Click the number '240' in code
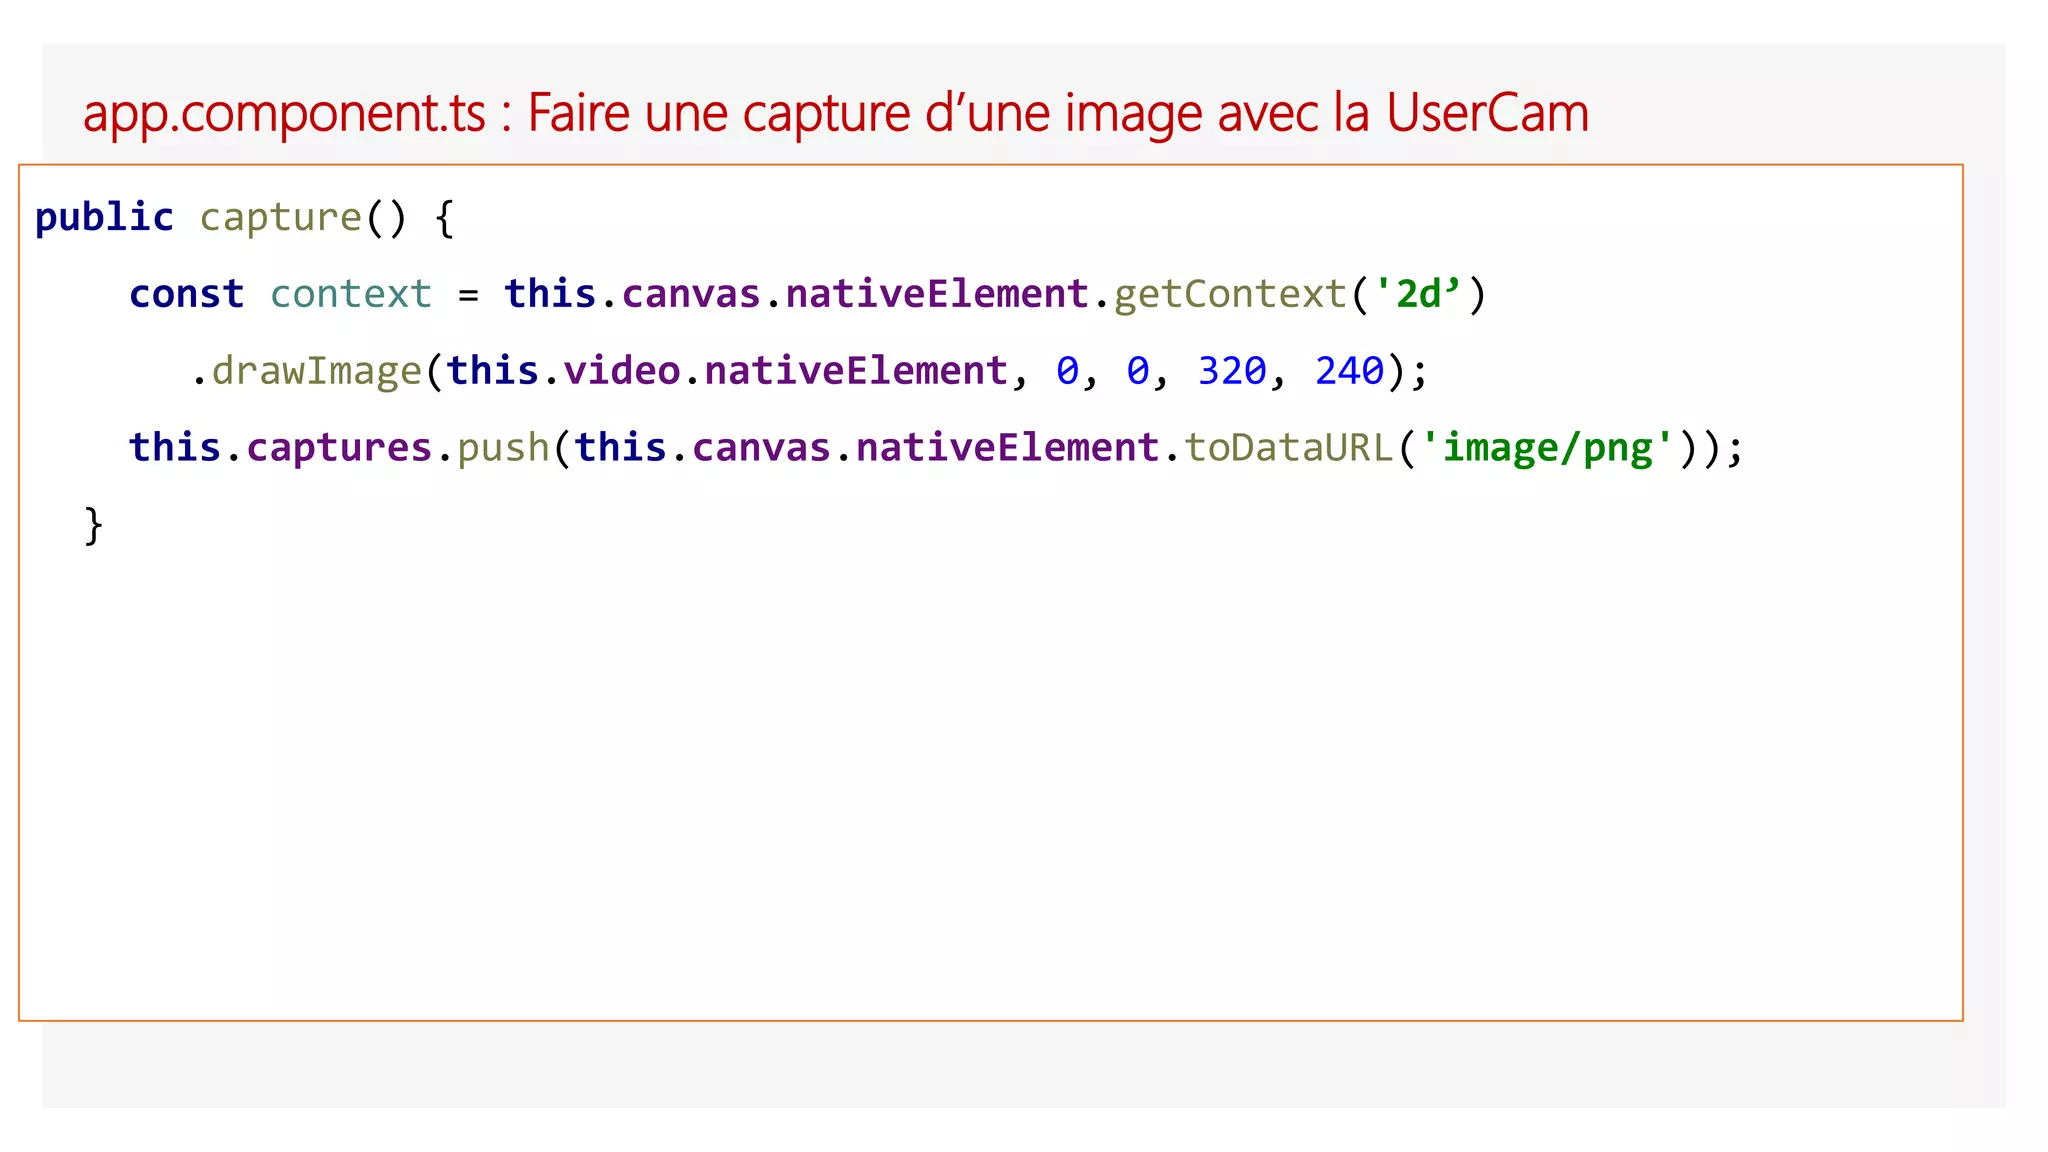 coord(1349,371)
